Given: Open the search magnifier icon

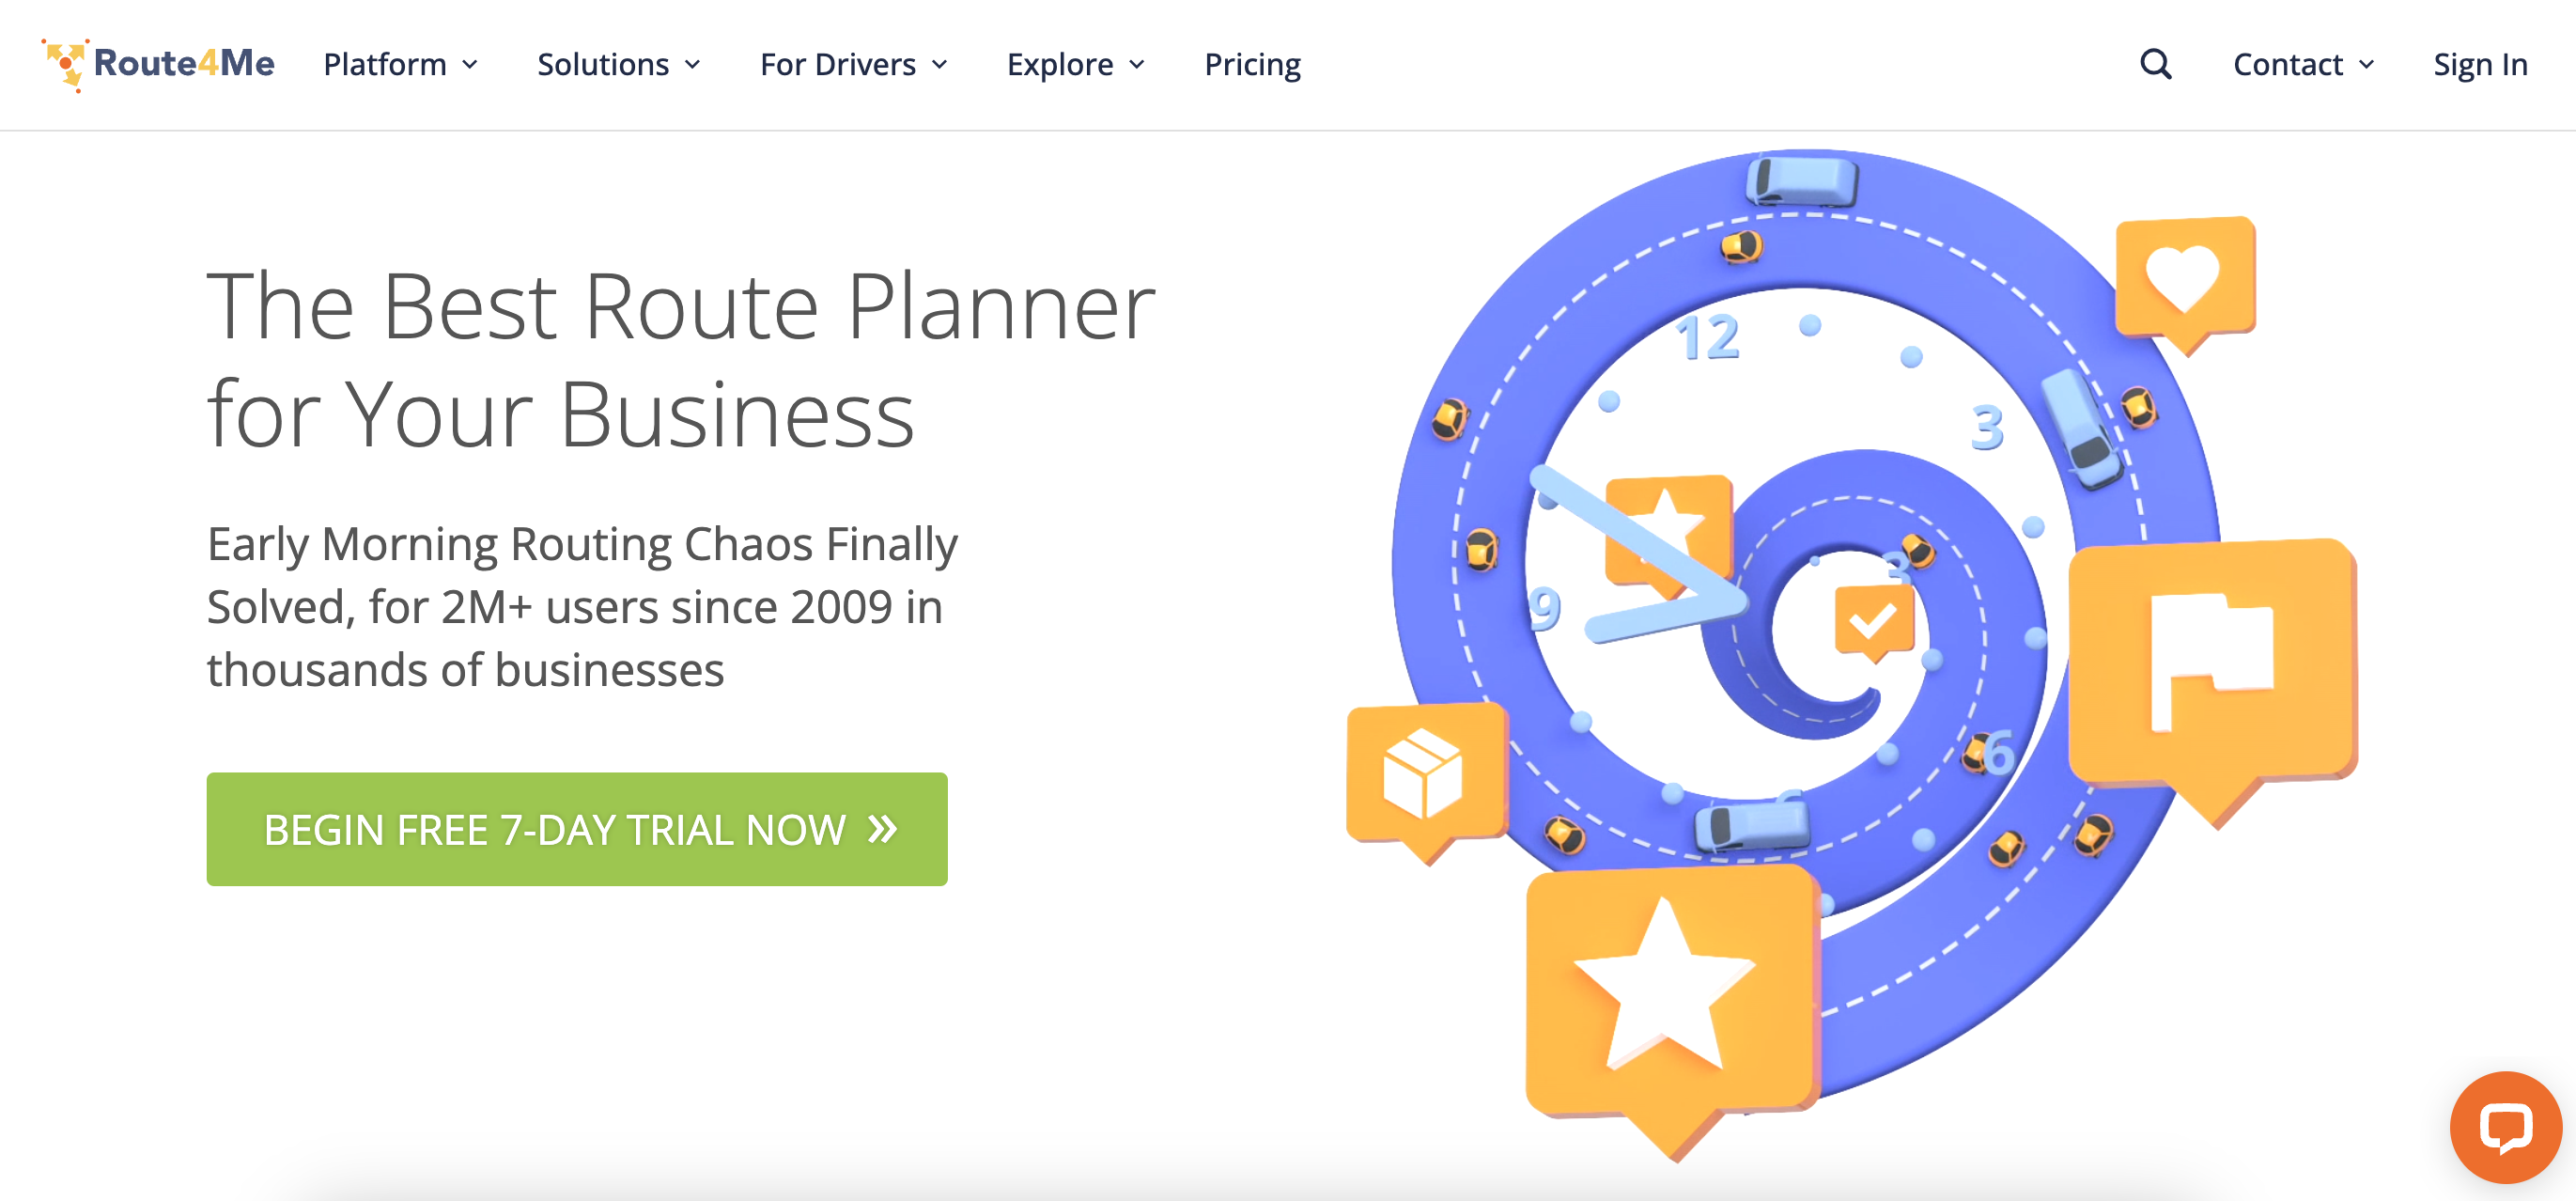Looking at the screenshot, I should (x=2155, y=64).
